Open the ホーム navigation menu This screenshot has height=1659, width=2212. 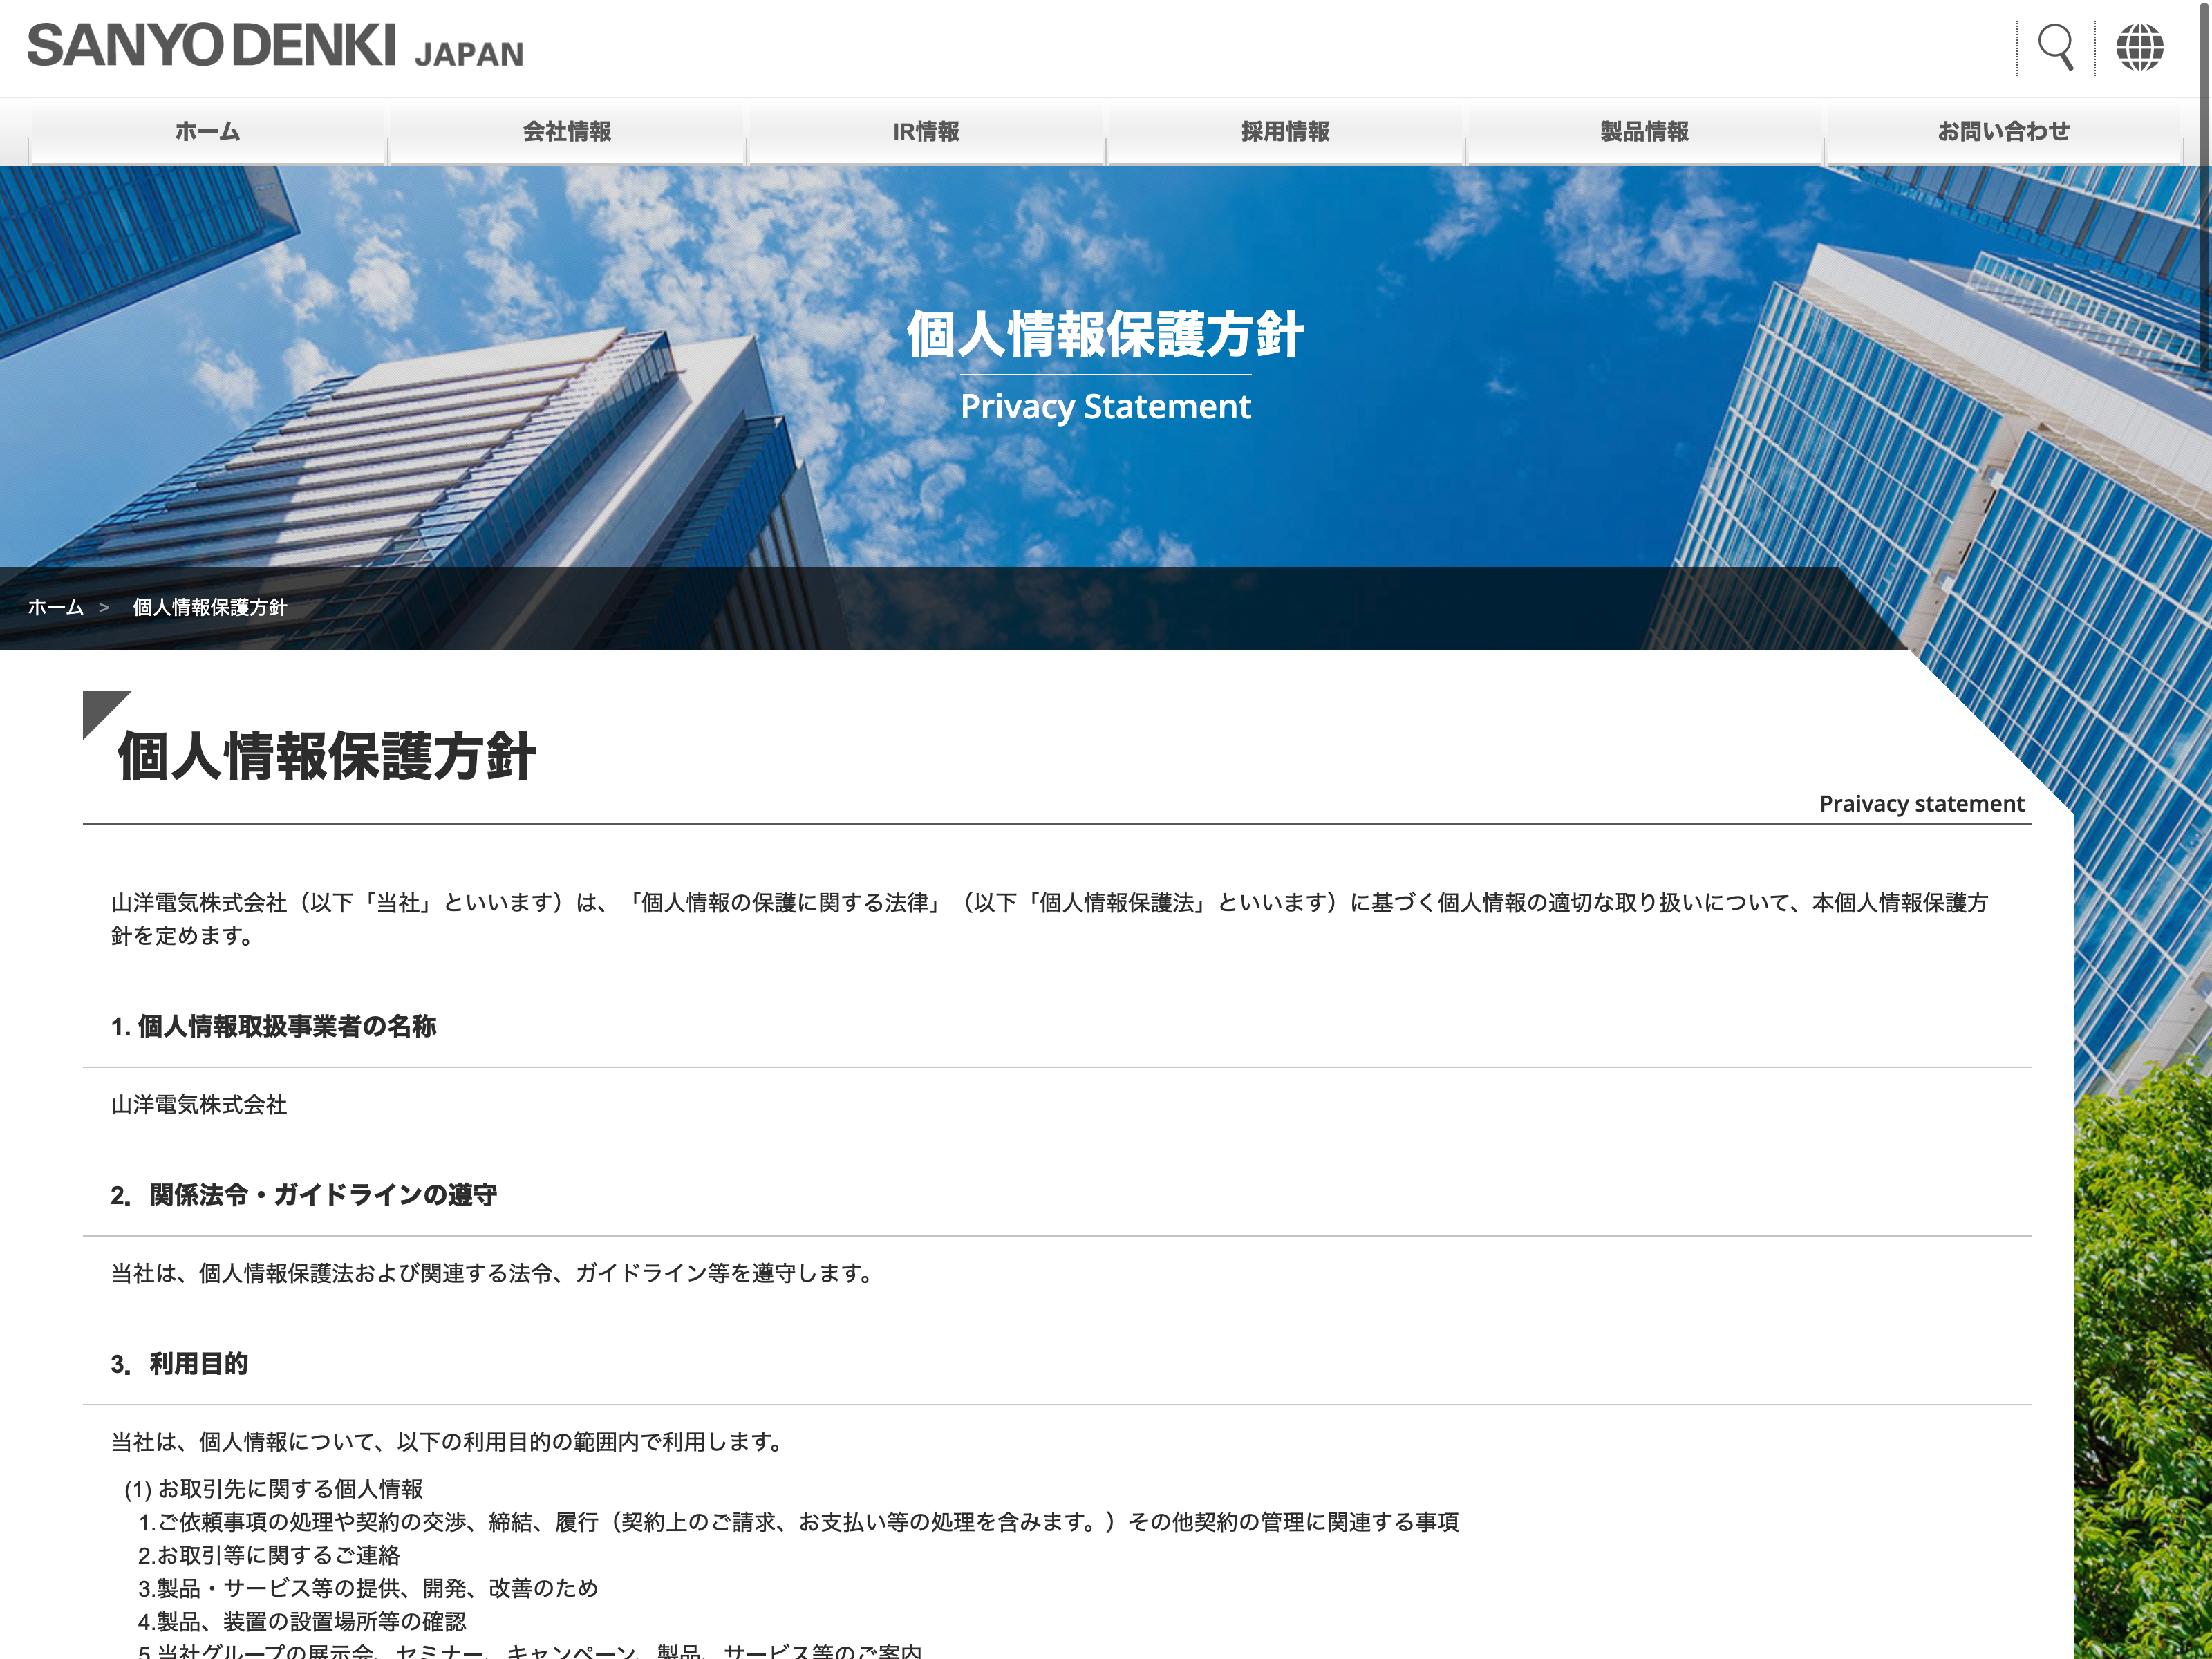(208, 131)
